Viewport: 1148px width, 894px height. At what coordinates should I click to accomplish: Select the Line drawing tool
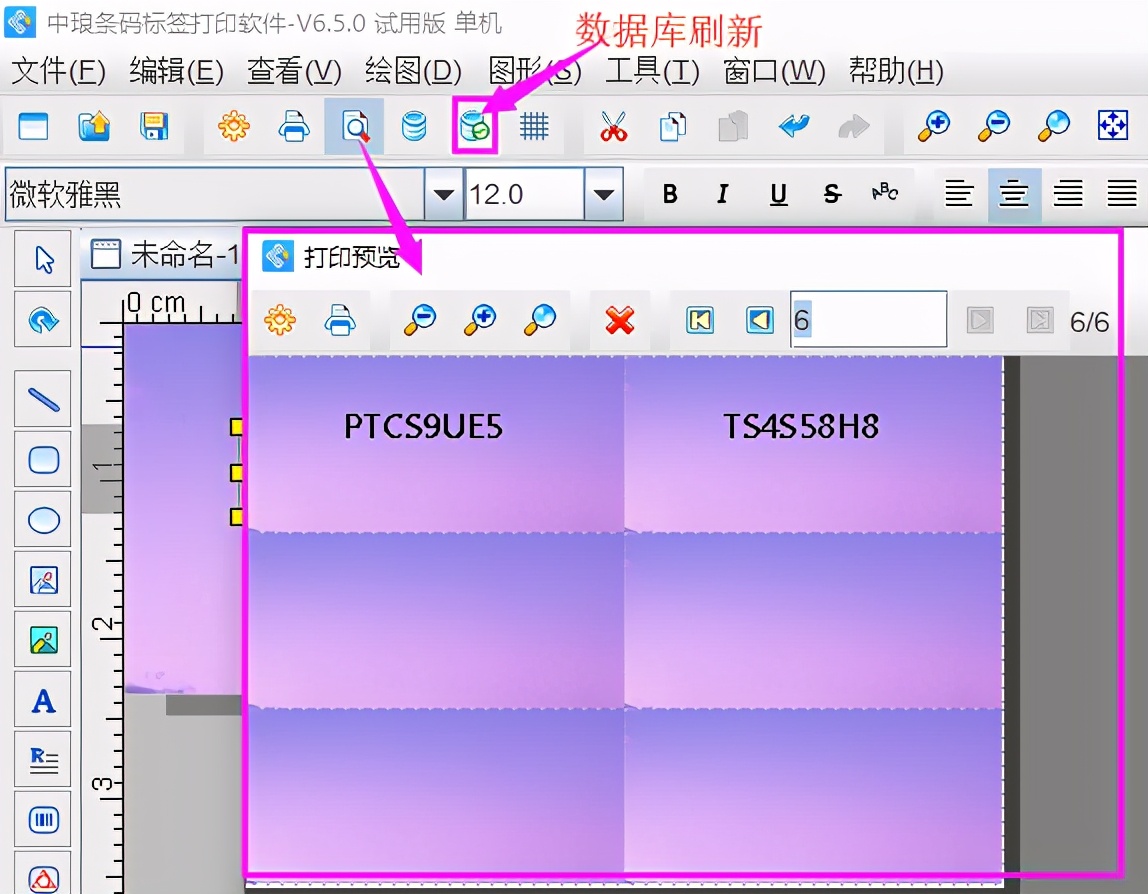pos(43,400)
